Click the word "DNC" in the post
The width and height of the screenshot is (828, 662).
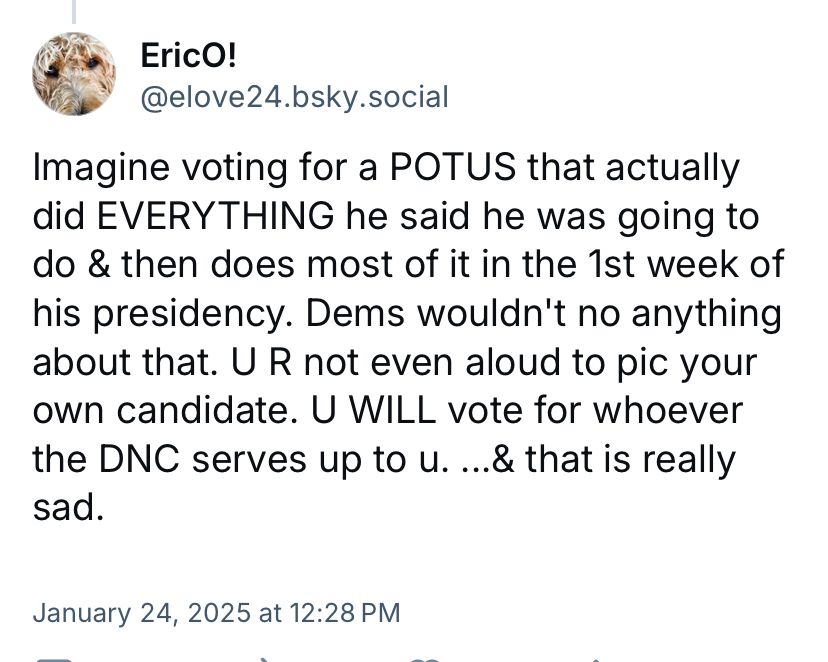[x=138, y=460]
